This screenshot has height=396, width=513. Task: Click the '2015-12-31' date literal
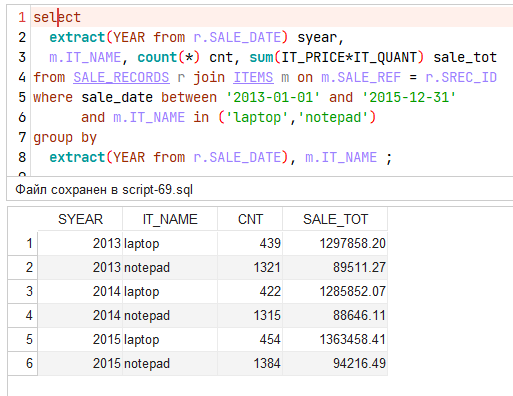pos(409,97)
